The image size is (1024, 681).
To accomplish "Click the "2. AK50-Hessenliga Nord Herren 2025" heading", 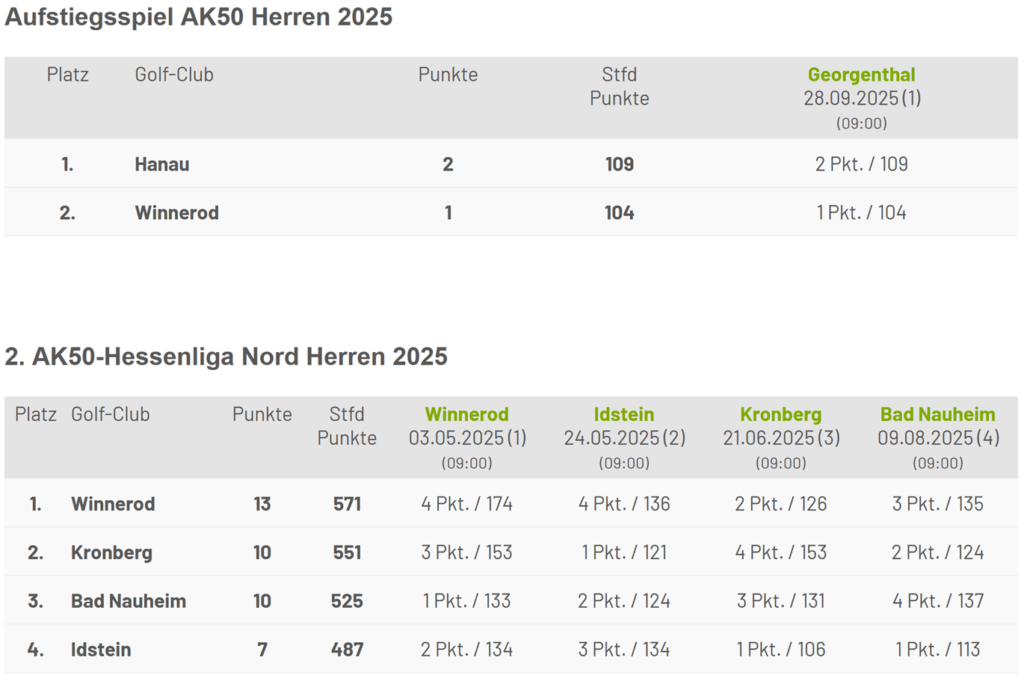I will [x=226, y=357].
